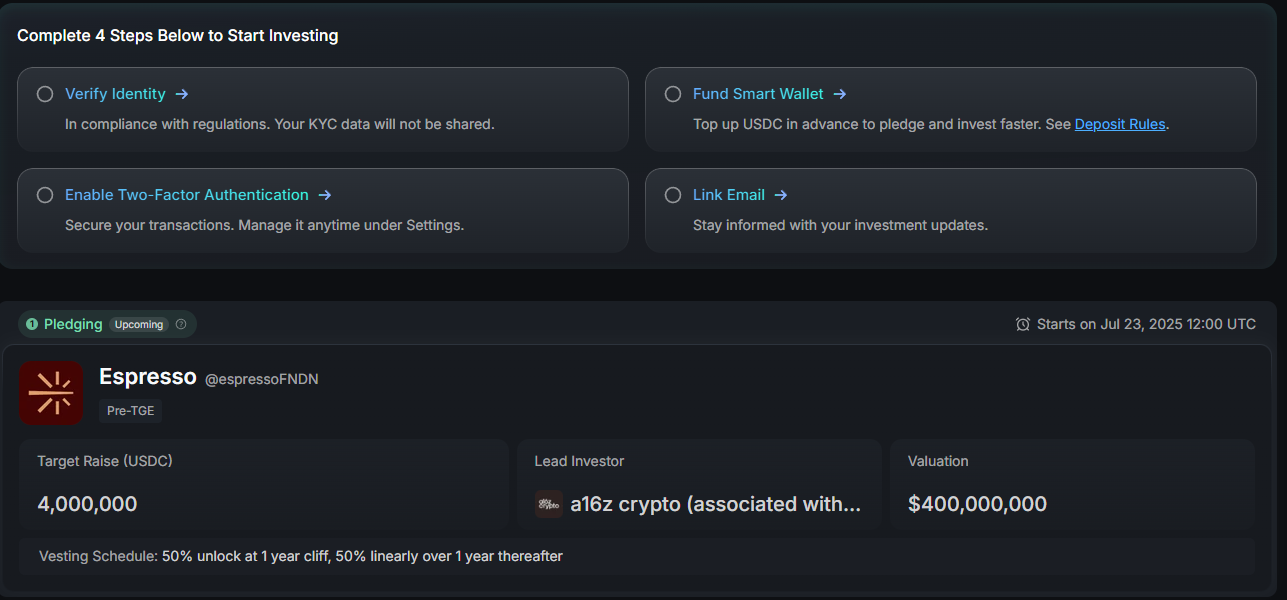Screen dimensions: 1287x600
Task: Click the arrow beside Enable Two-Factor Authentication
Action: 324,195
